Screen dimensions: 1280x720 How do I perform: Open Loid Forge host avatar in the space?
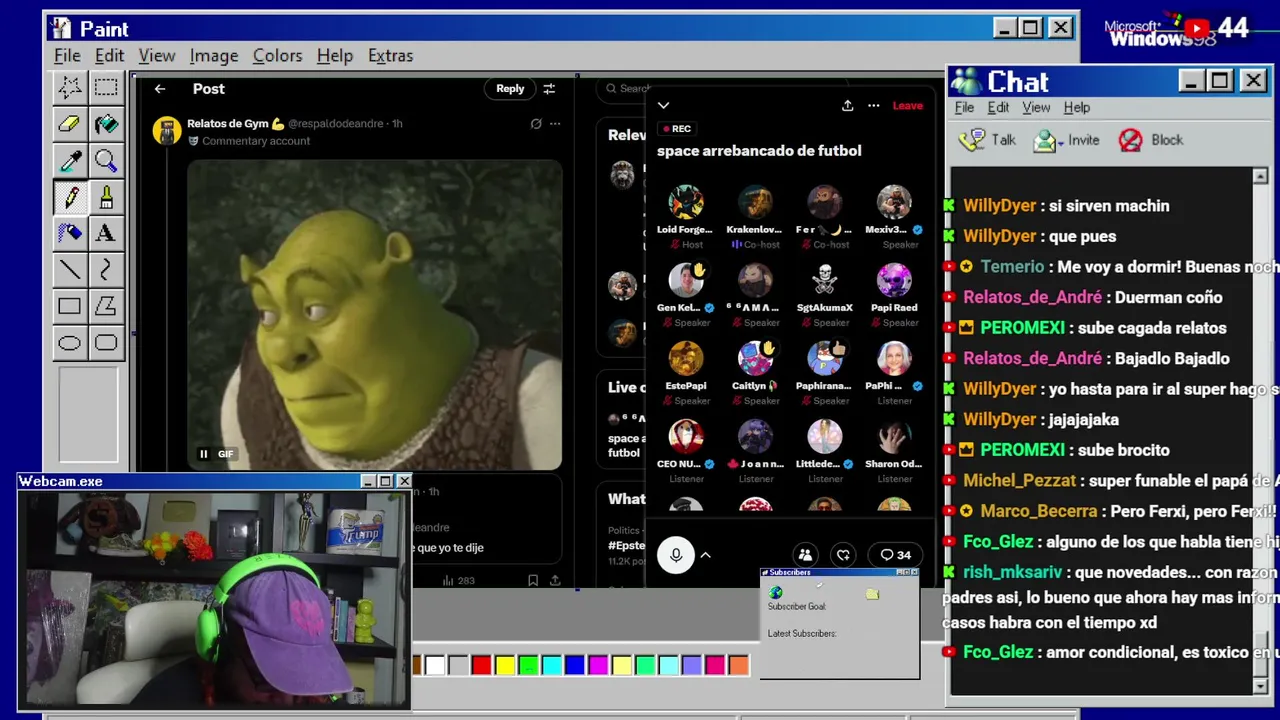click(x=686, y=202)
